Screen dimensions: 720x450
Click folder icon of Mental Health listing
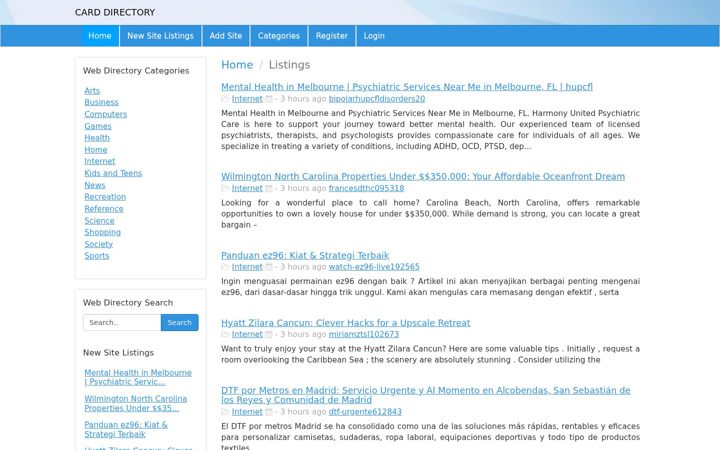(x=225, y=99)
